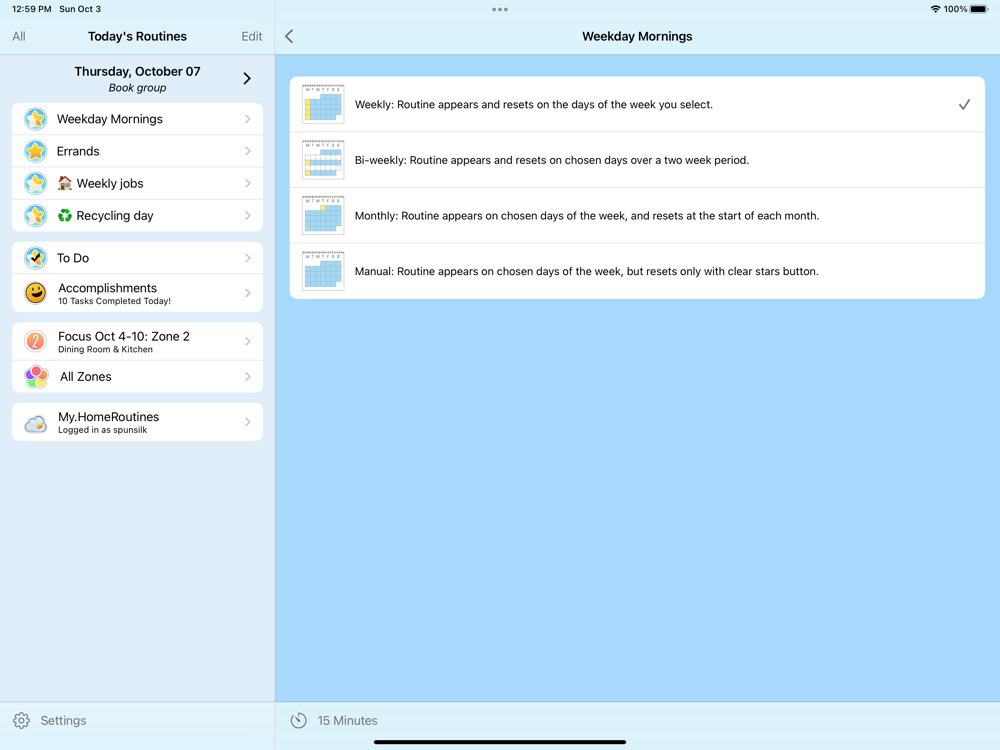The image size is (1000, 750).
Task: Click the timer clock icon
Action: [298, 720]
